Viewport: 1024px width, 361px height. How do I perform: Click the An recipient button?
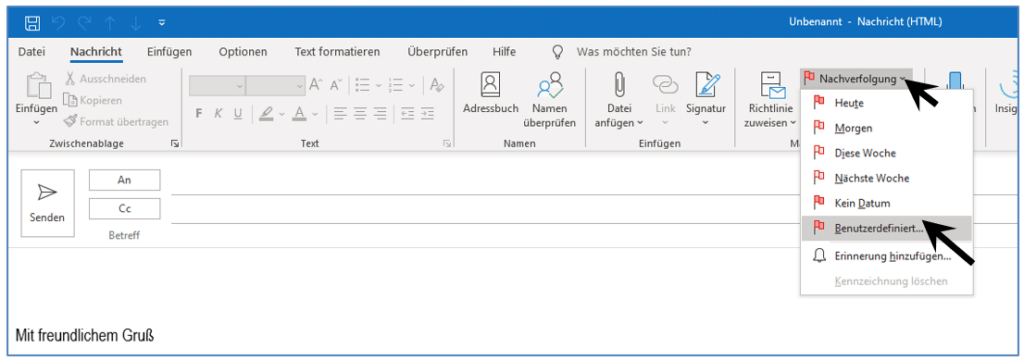point(124,180)
